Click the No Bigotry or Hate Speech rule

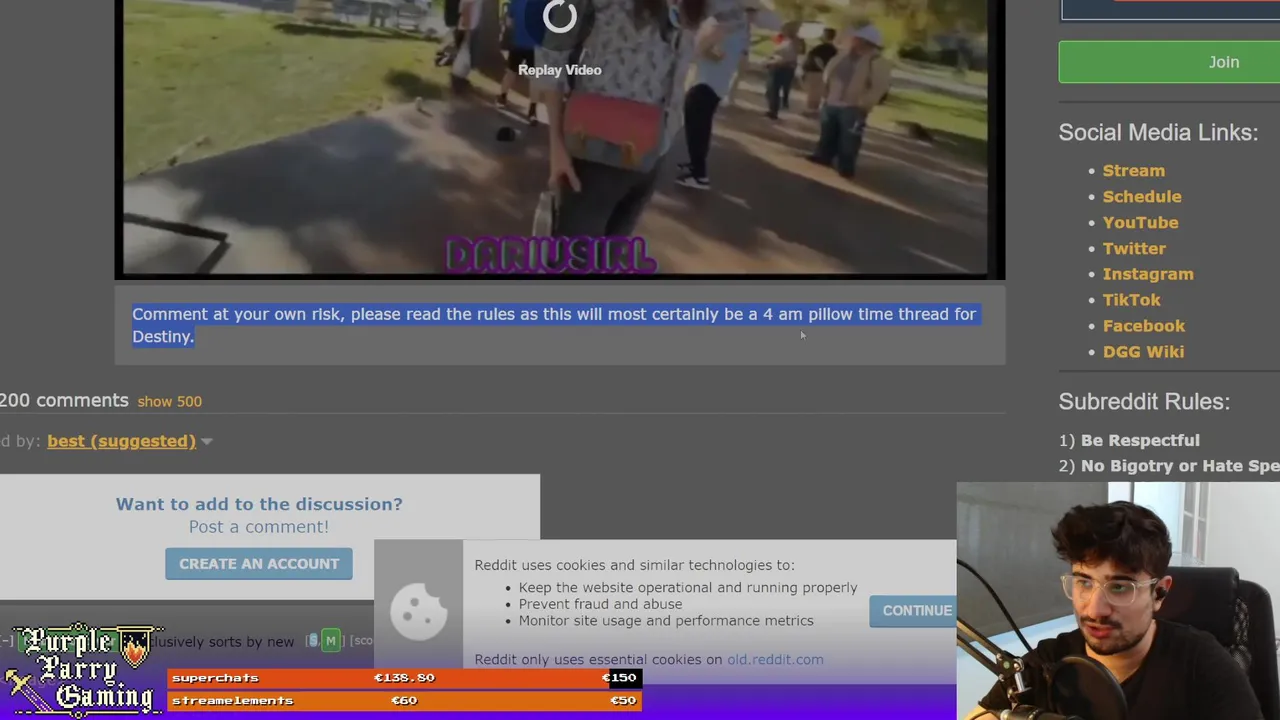[x=1180, y=466]
